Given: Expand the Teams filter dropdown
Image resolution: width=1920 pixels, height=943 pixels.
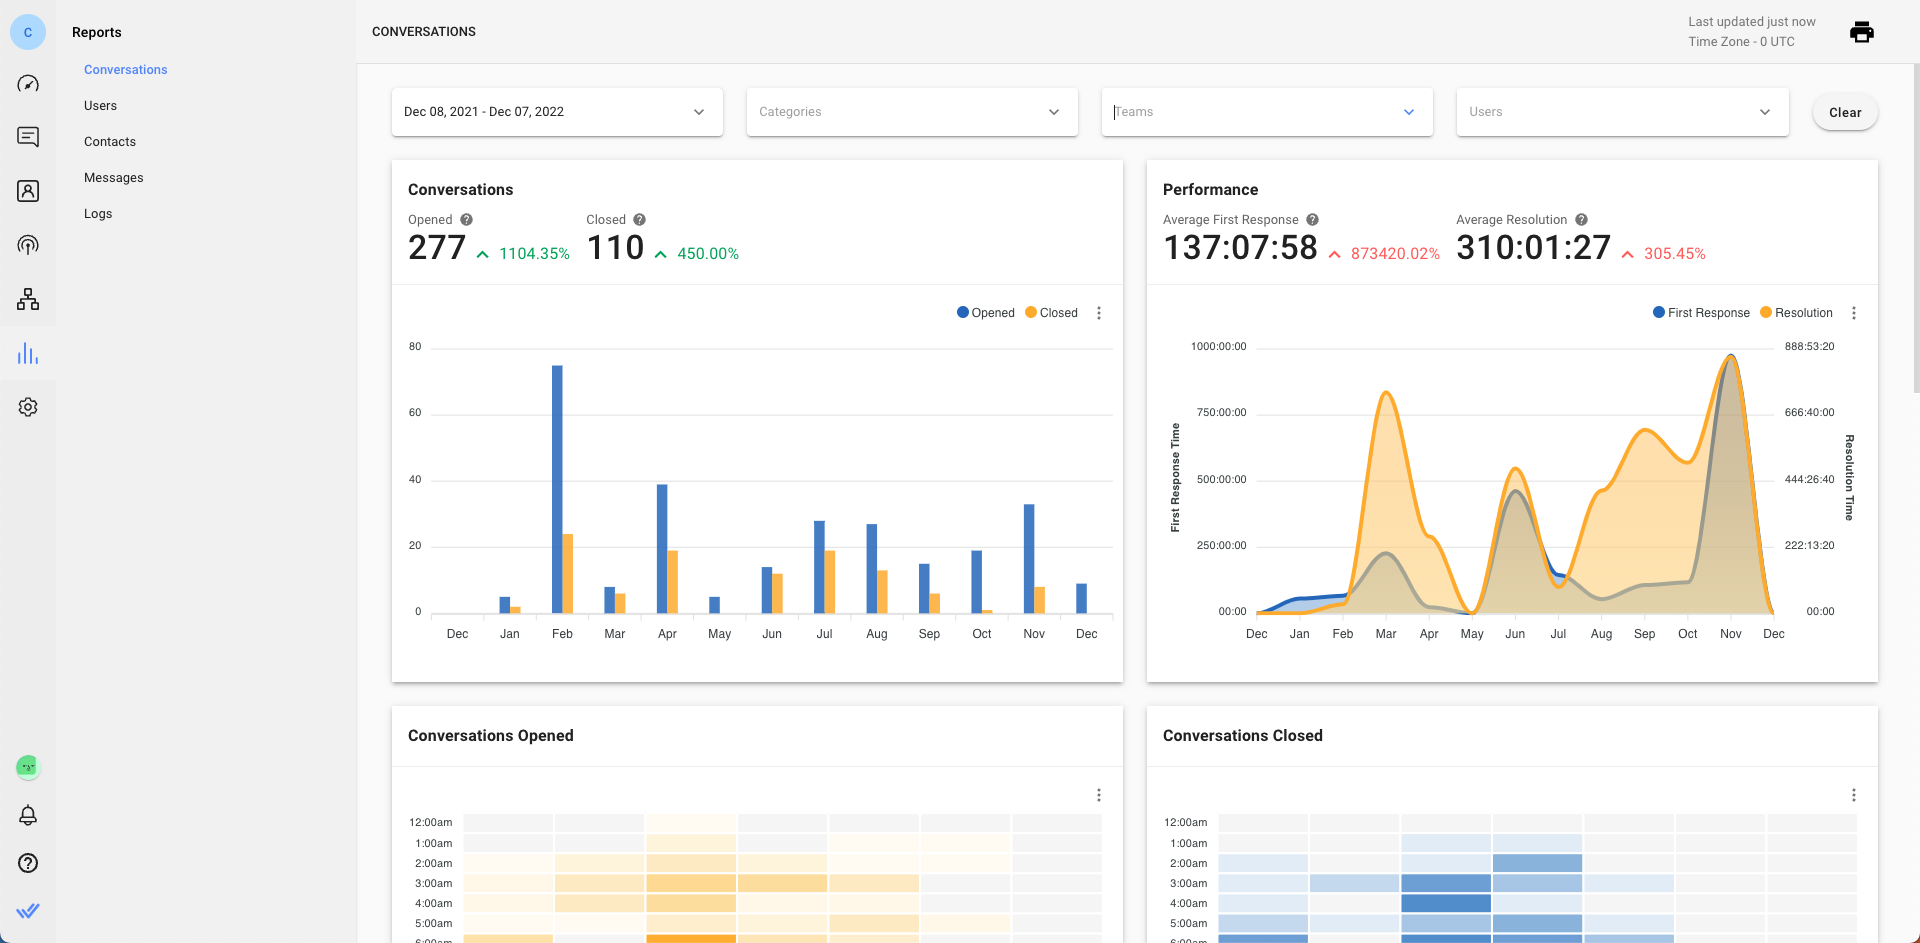Looking at the screenshot, I should [1267, 112].
